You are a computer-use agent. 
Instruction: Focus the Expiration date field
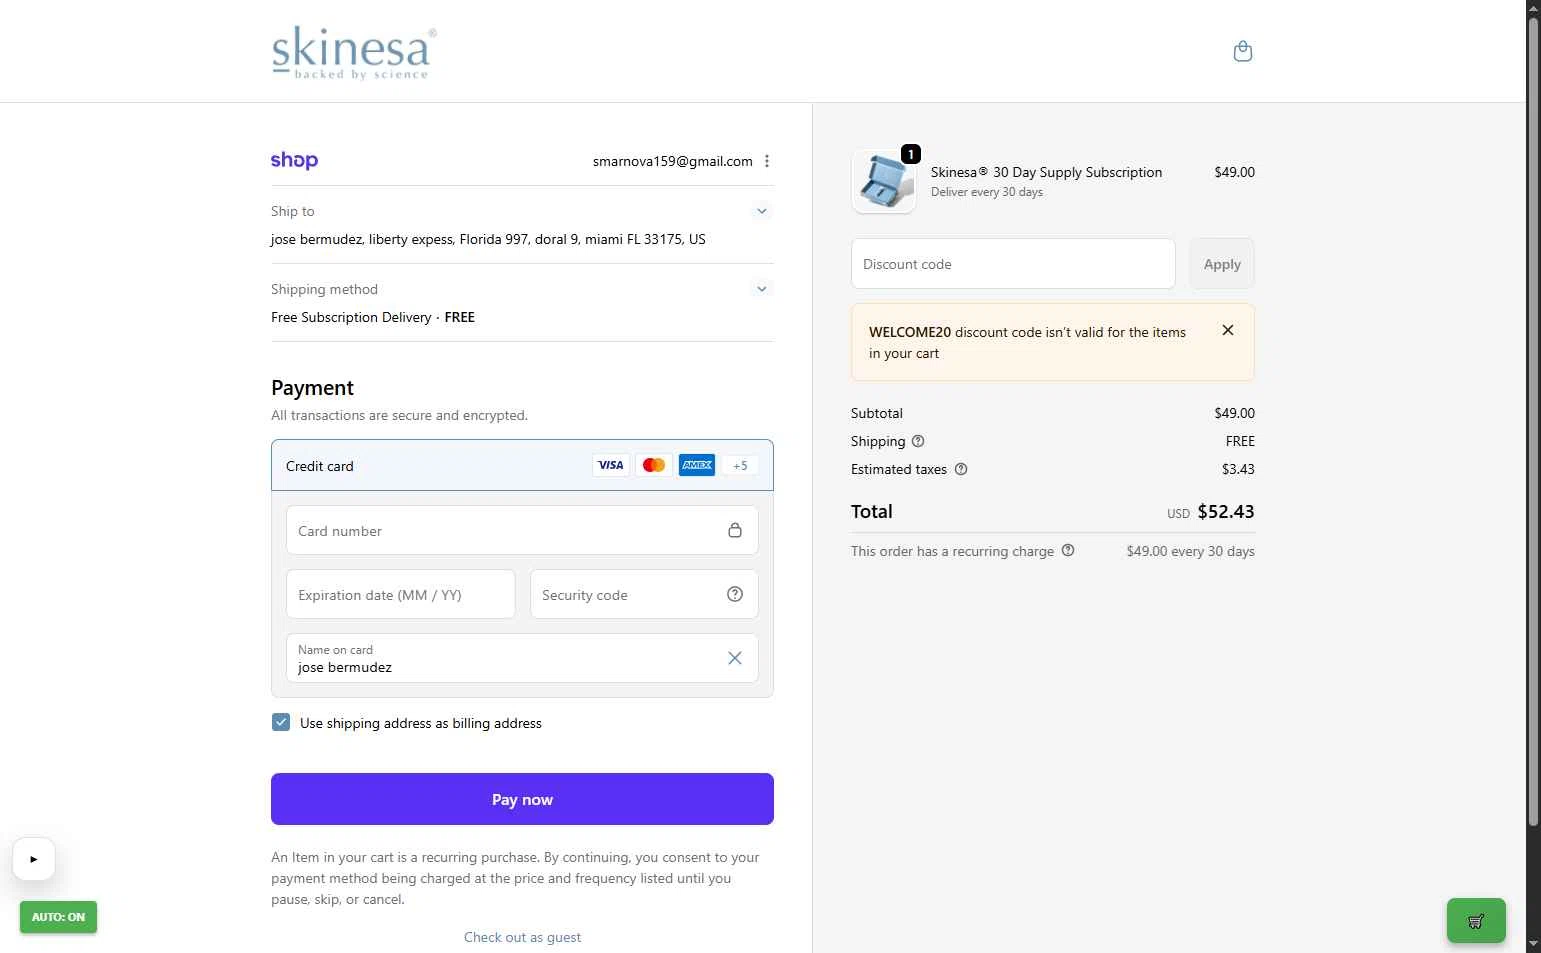click(x=400, y=594)
